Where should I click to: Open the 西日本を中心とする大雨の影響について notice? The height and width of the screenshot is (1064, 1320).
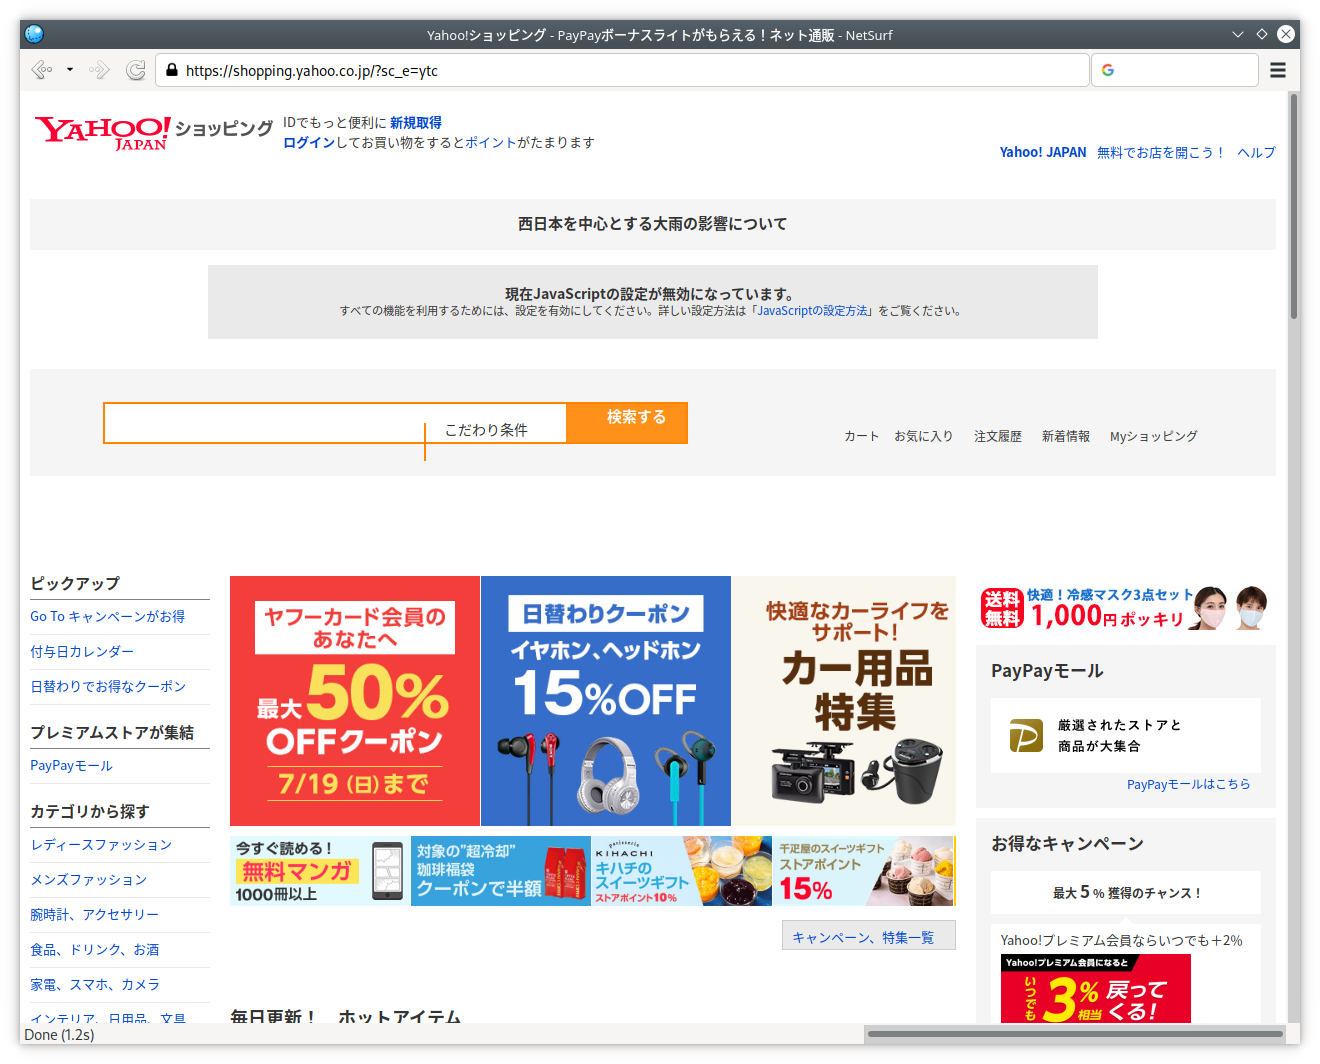pos(652,224)
